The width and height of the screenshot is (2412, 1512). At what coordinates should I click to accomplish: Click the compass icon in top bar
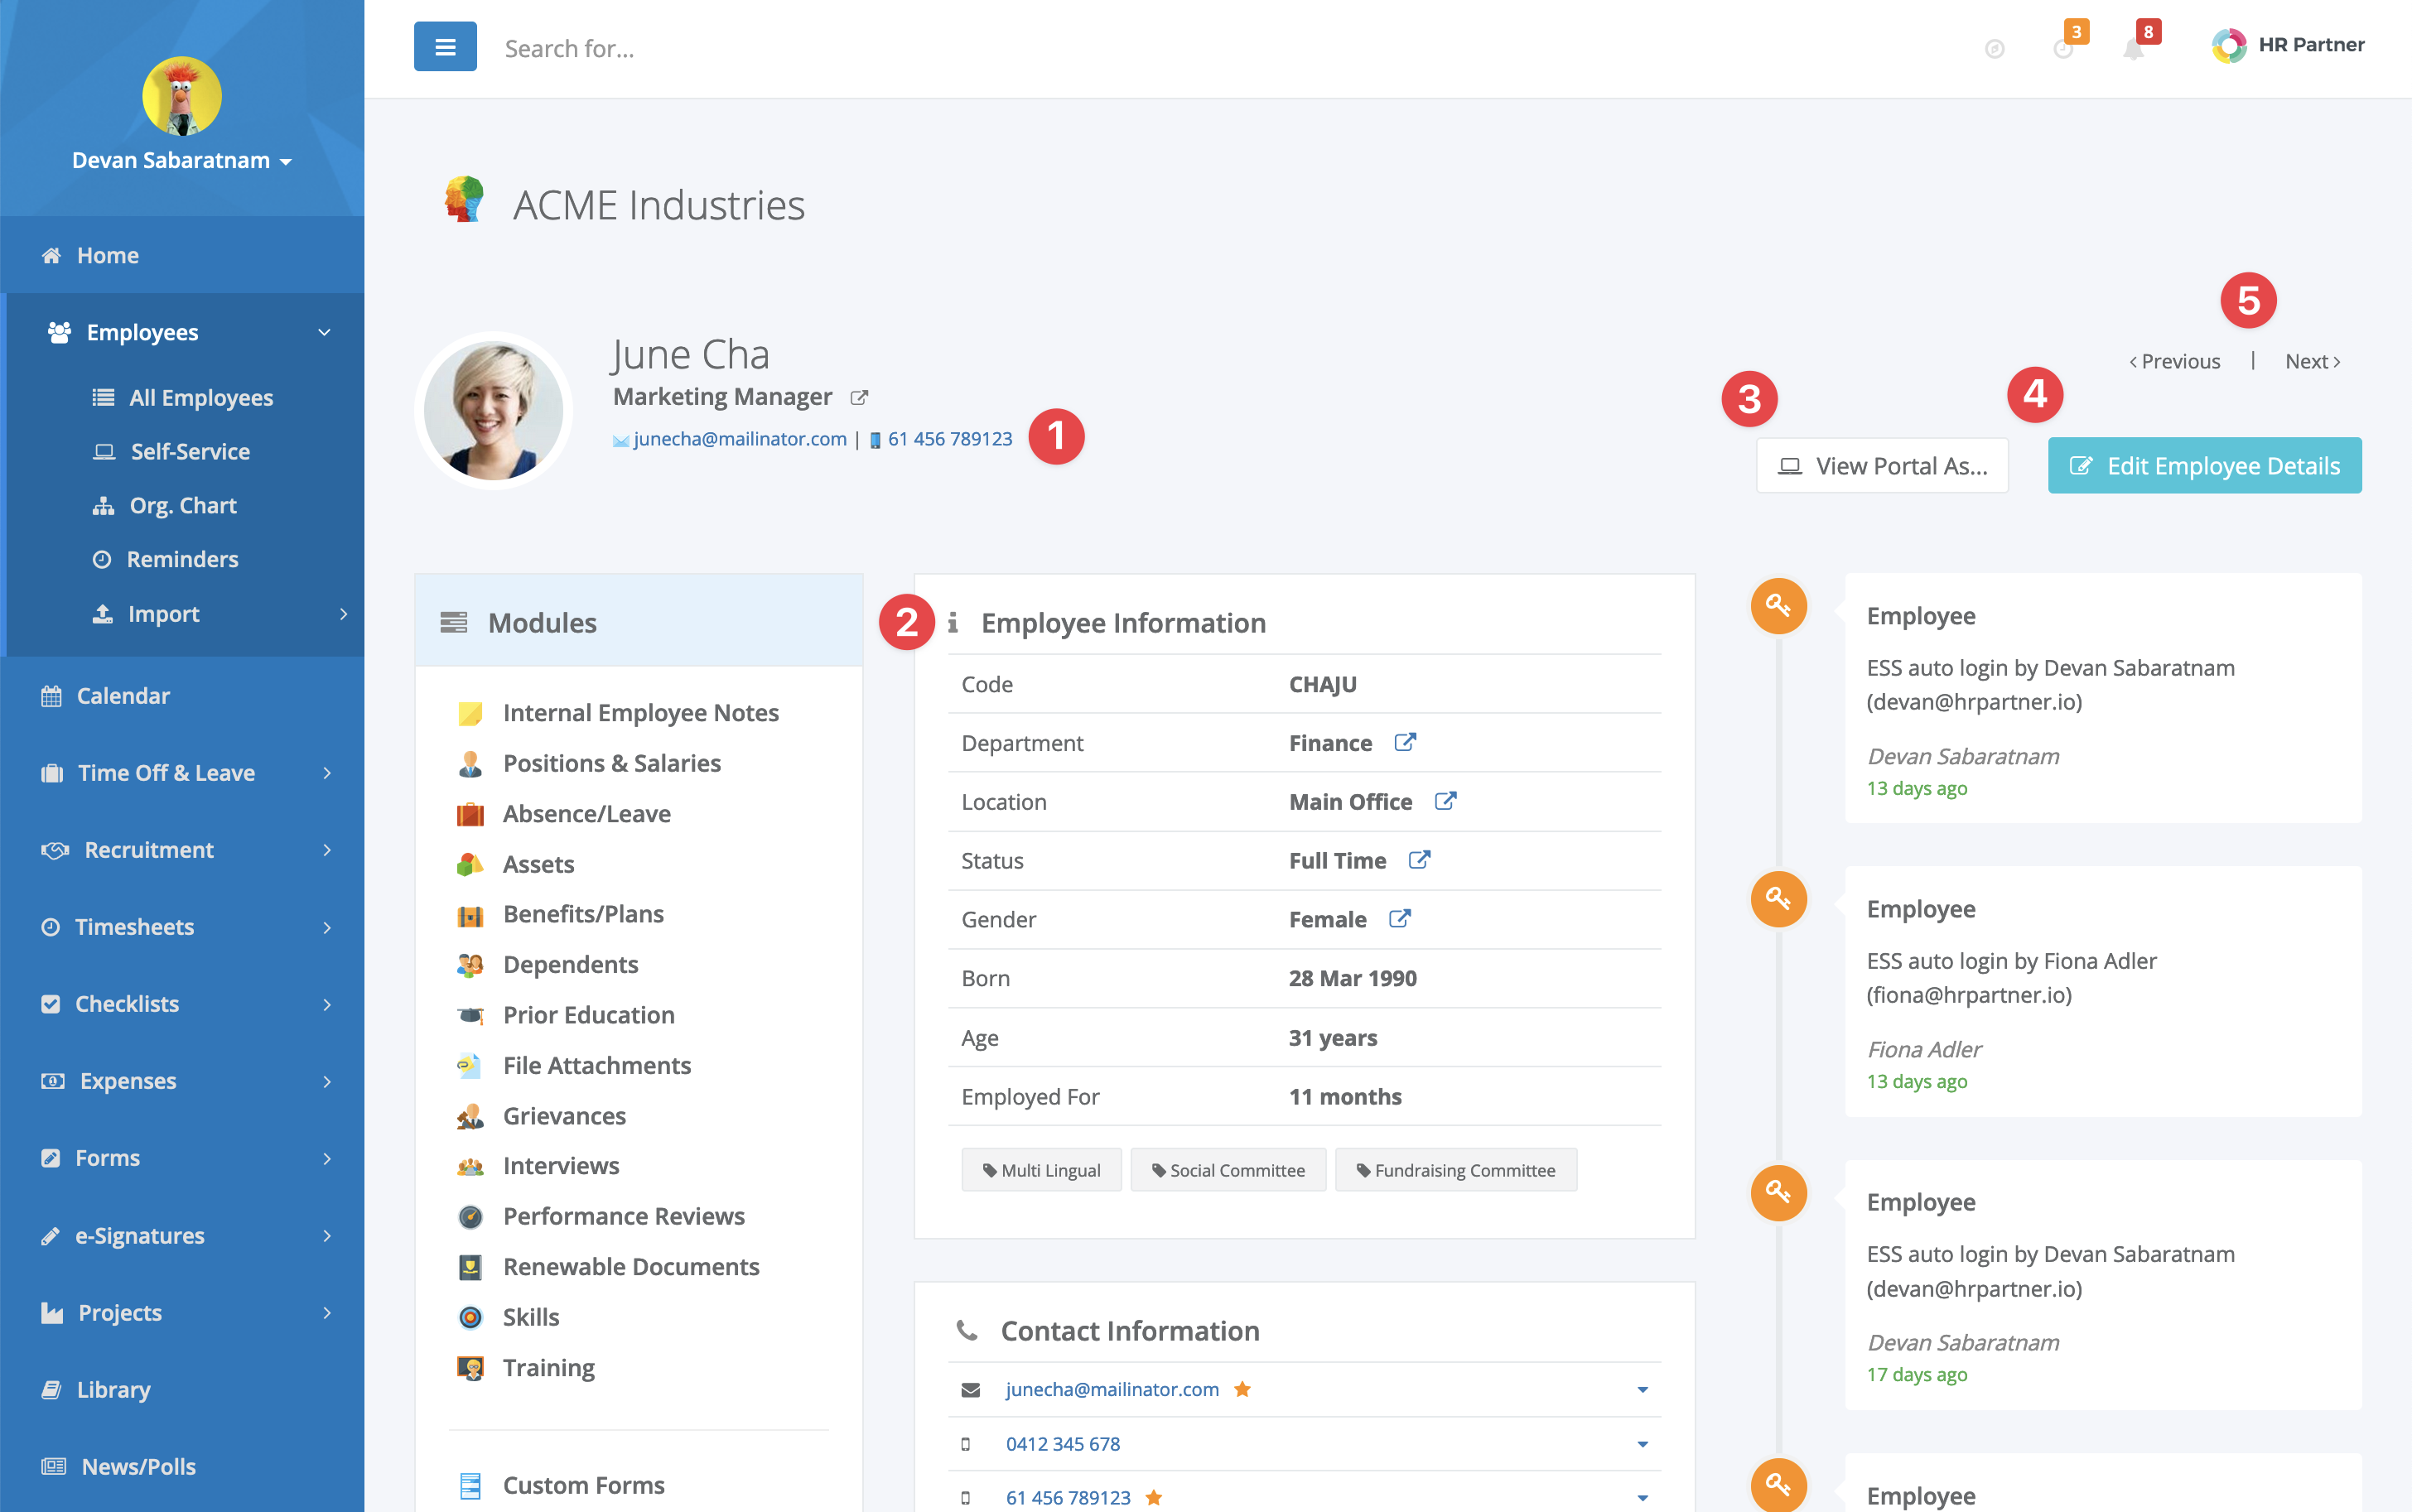(1994, 49)
